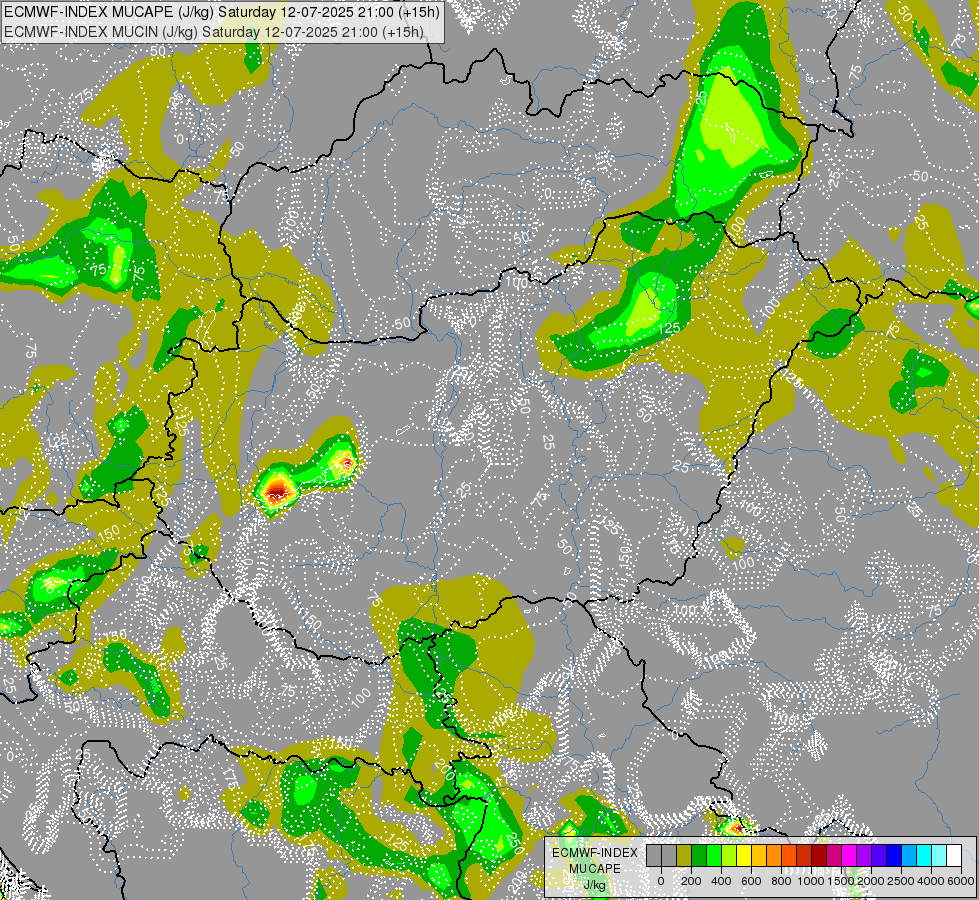Pick the dark red legend swatch
The width and height of the screenshot is (979, 900).
[x=819, y=855]
